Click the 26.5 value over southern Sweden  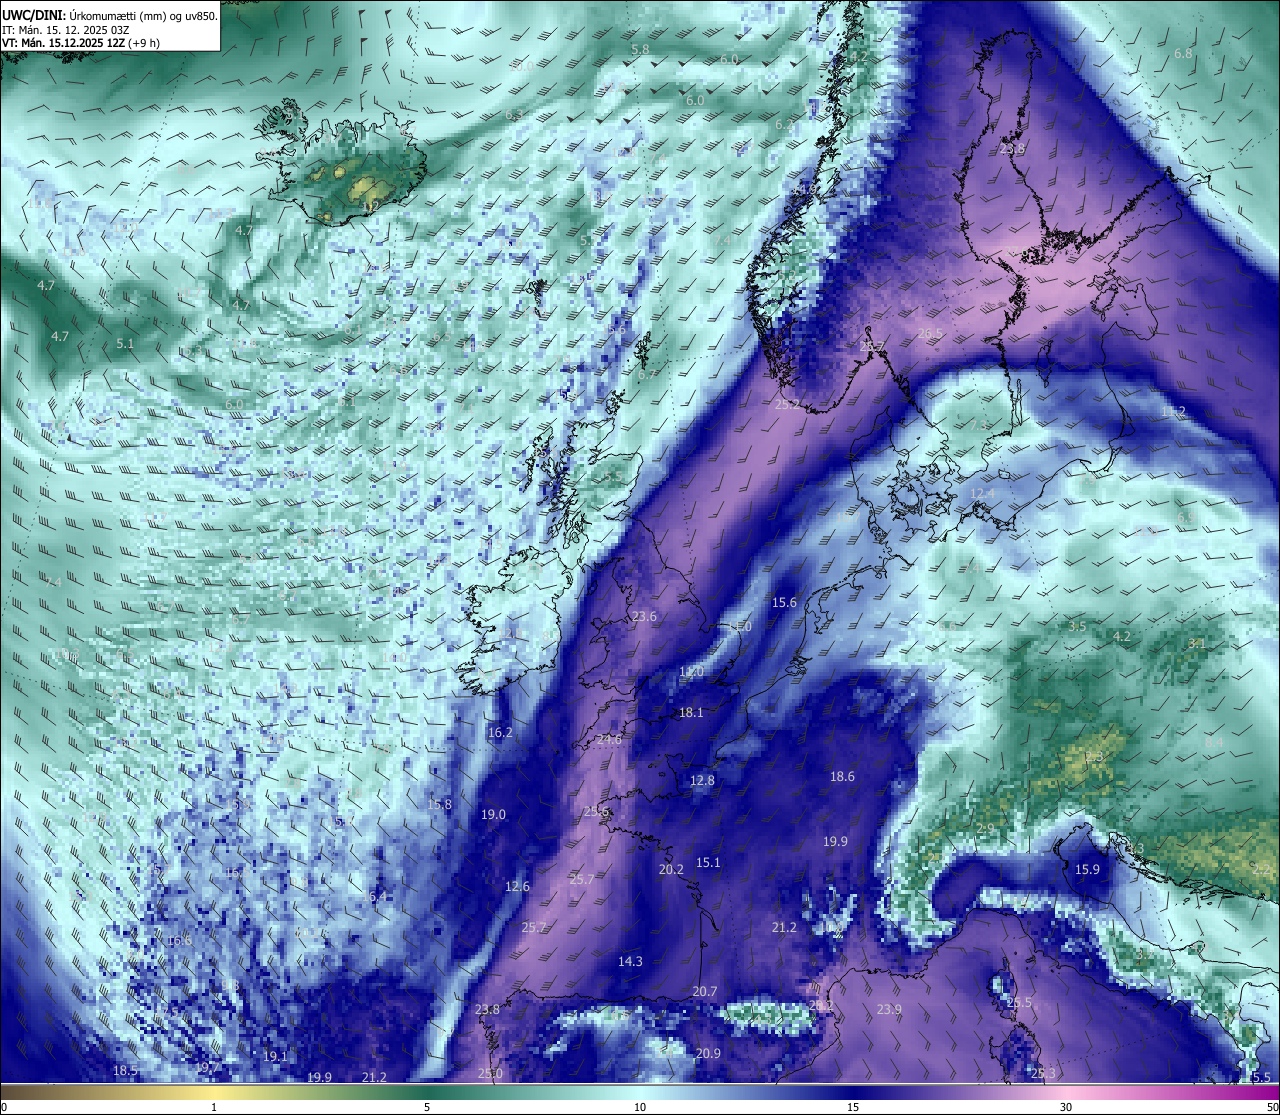tap(931, 333)
